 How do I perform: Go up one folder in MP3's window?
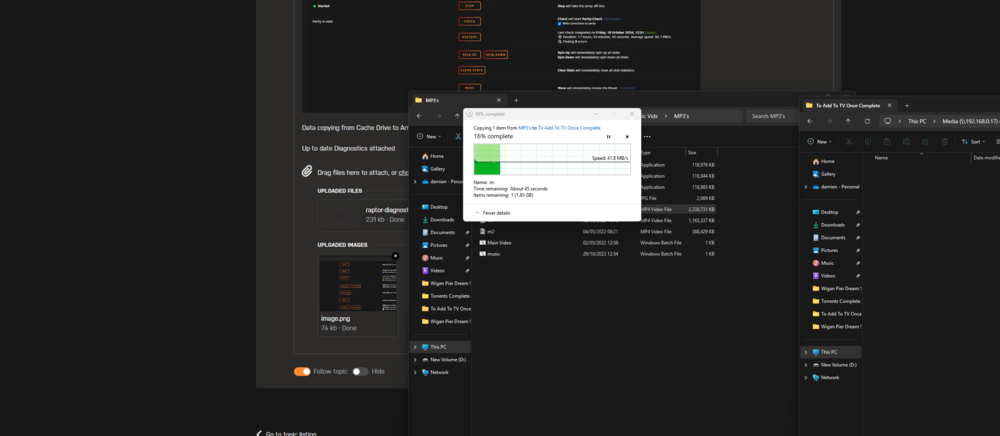point(457,116)
